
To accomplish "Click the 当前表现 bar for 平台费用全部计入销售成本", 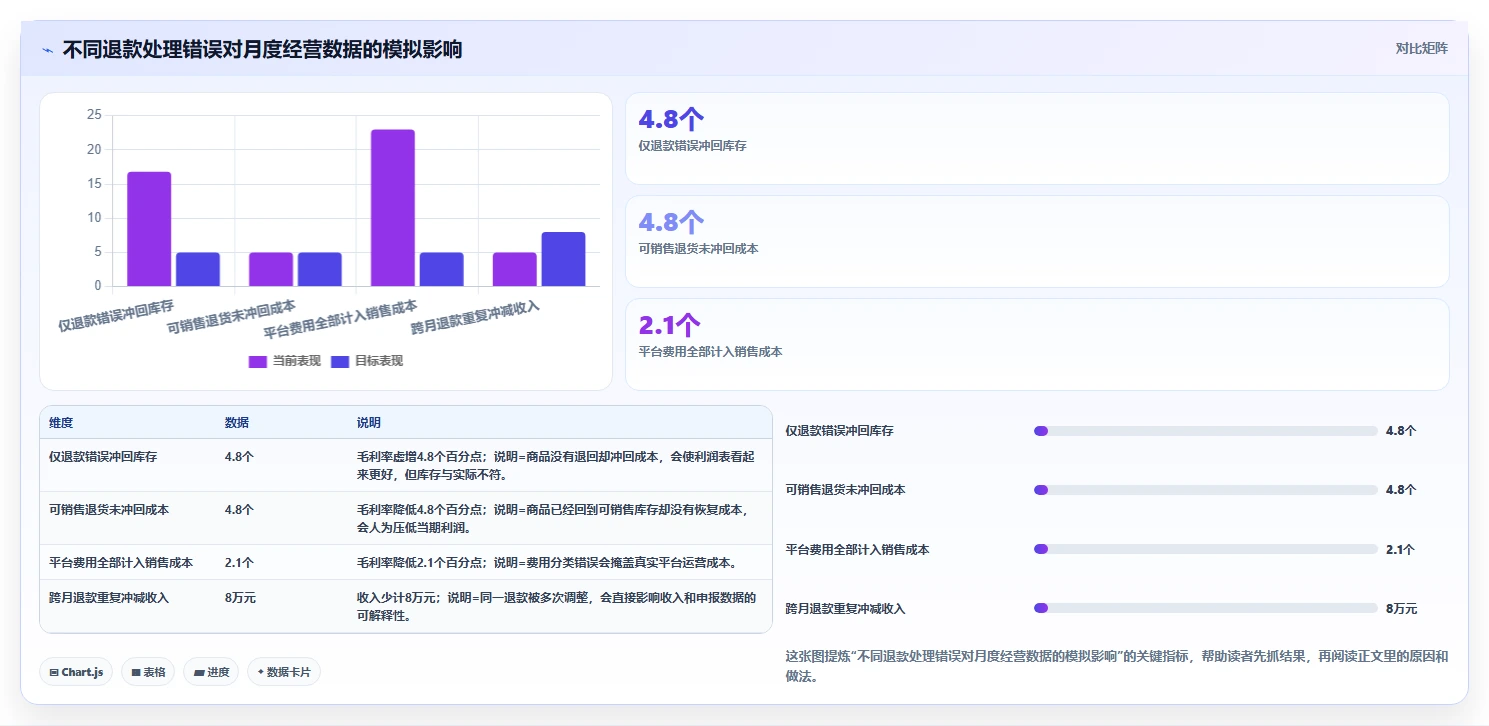I will 393,208.
